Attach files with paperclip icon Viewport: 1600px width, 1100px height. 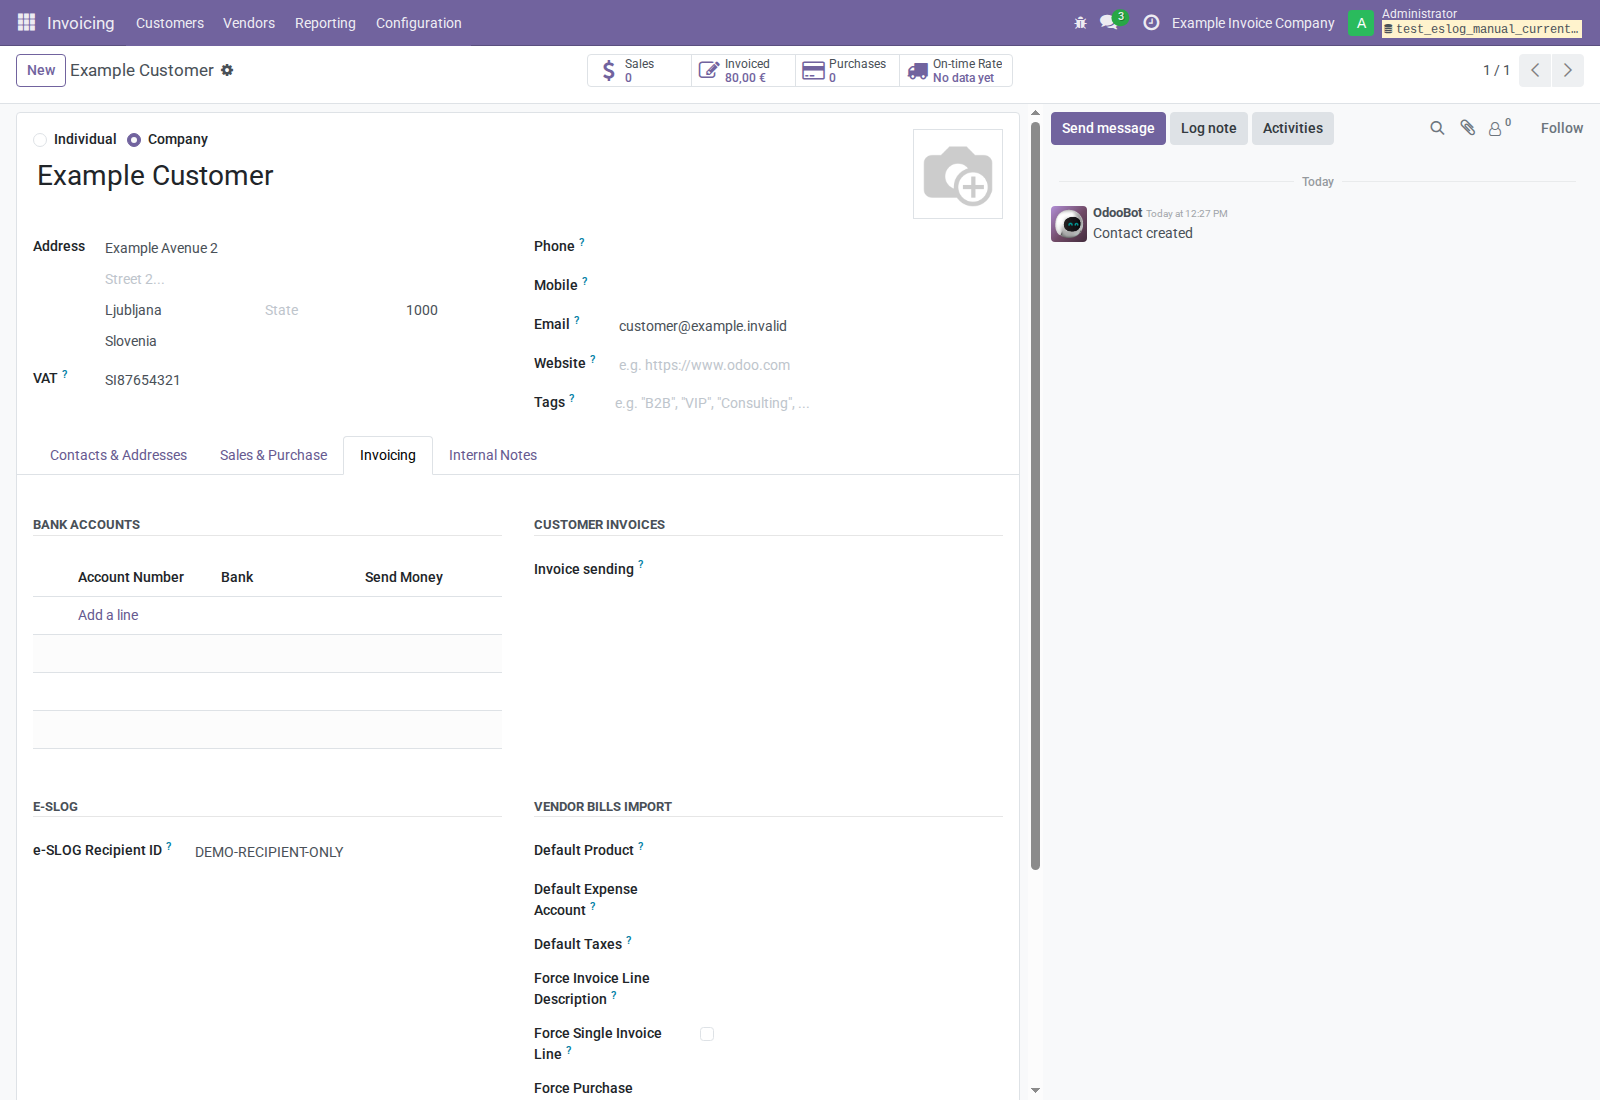1467,128
